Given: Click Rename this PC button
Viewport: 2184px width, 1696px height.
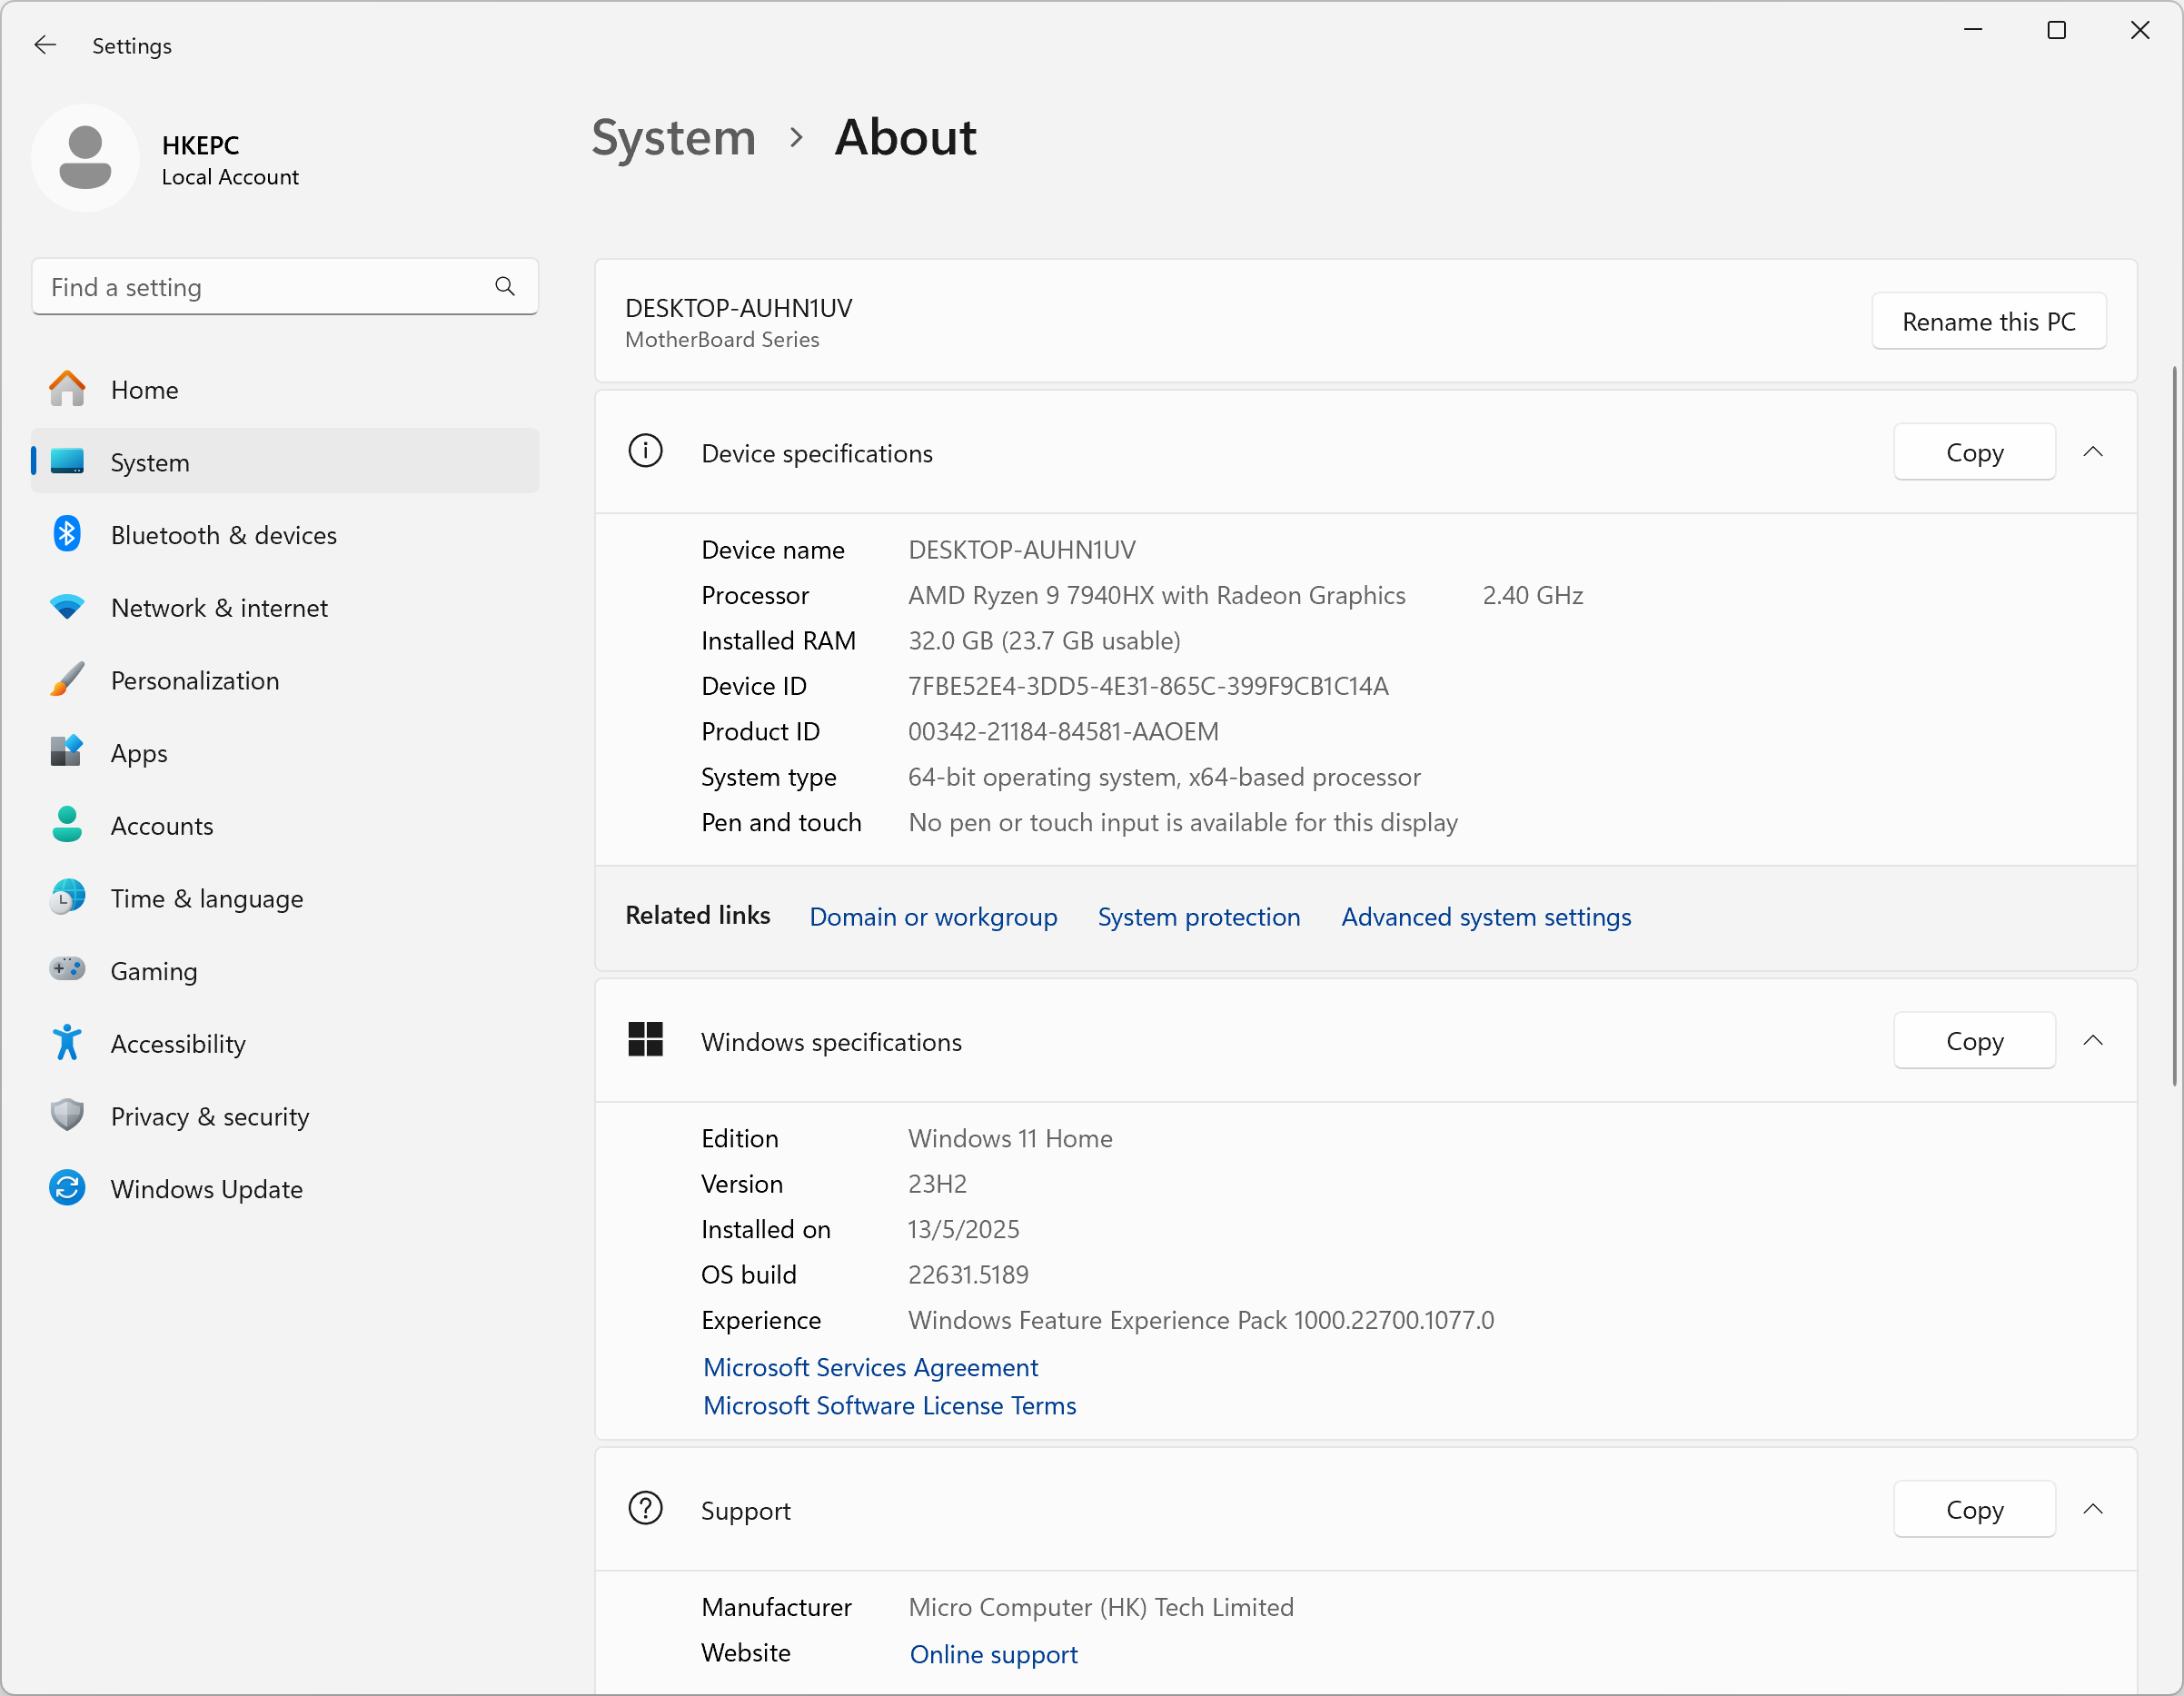Looking at the screenshot, I should 1988,321.
